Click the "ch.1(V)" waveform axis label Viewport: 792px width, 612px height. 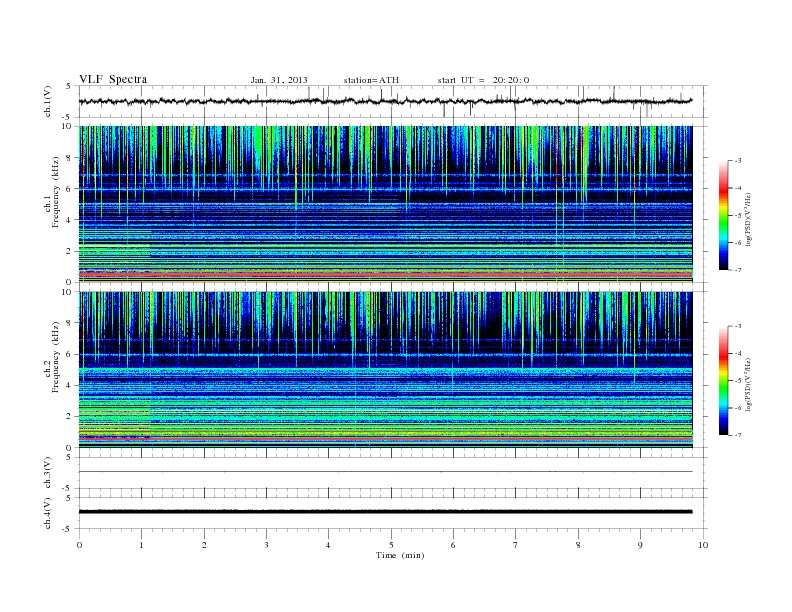pyautogui.click(x=47, y=101)
